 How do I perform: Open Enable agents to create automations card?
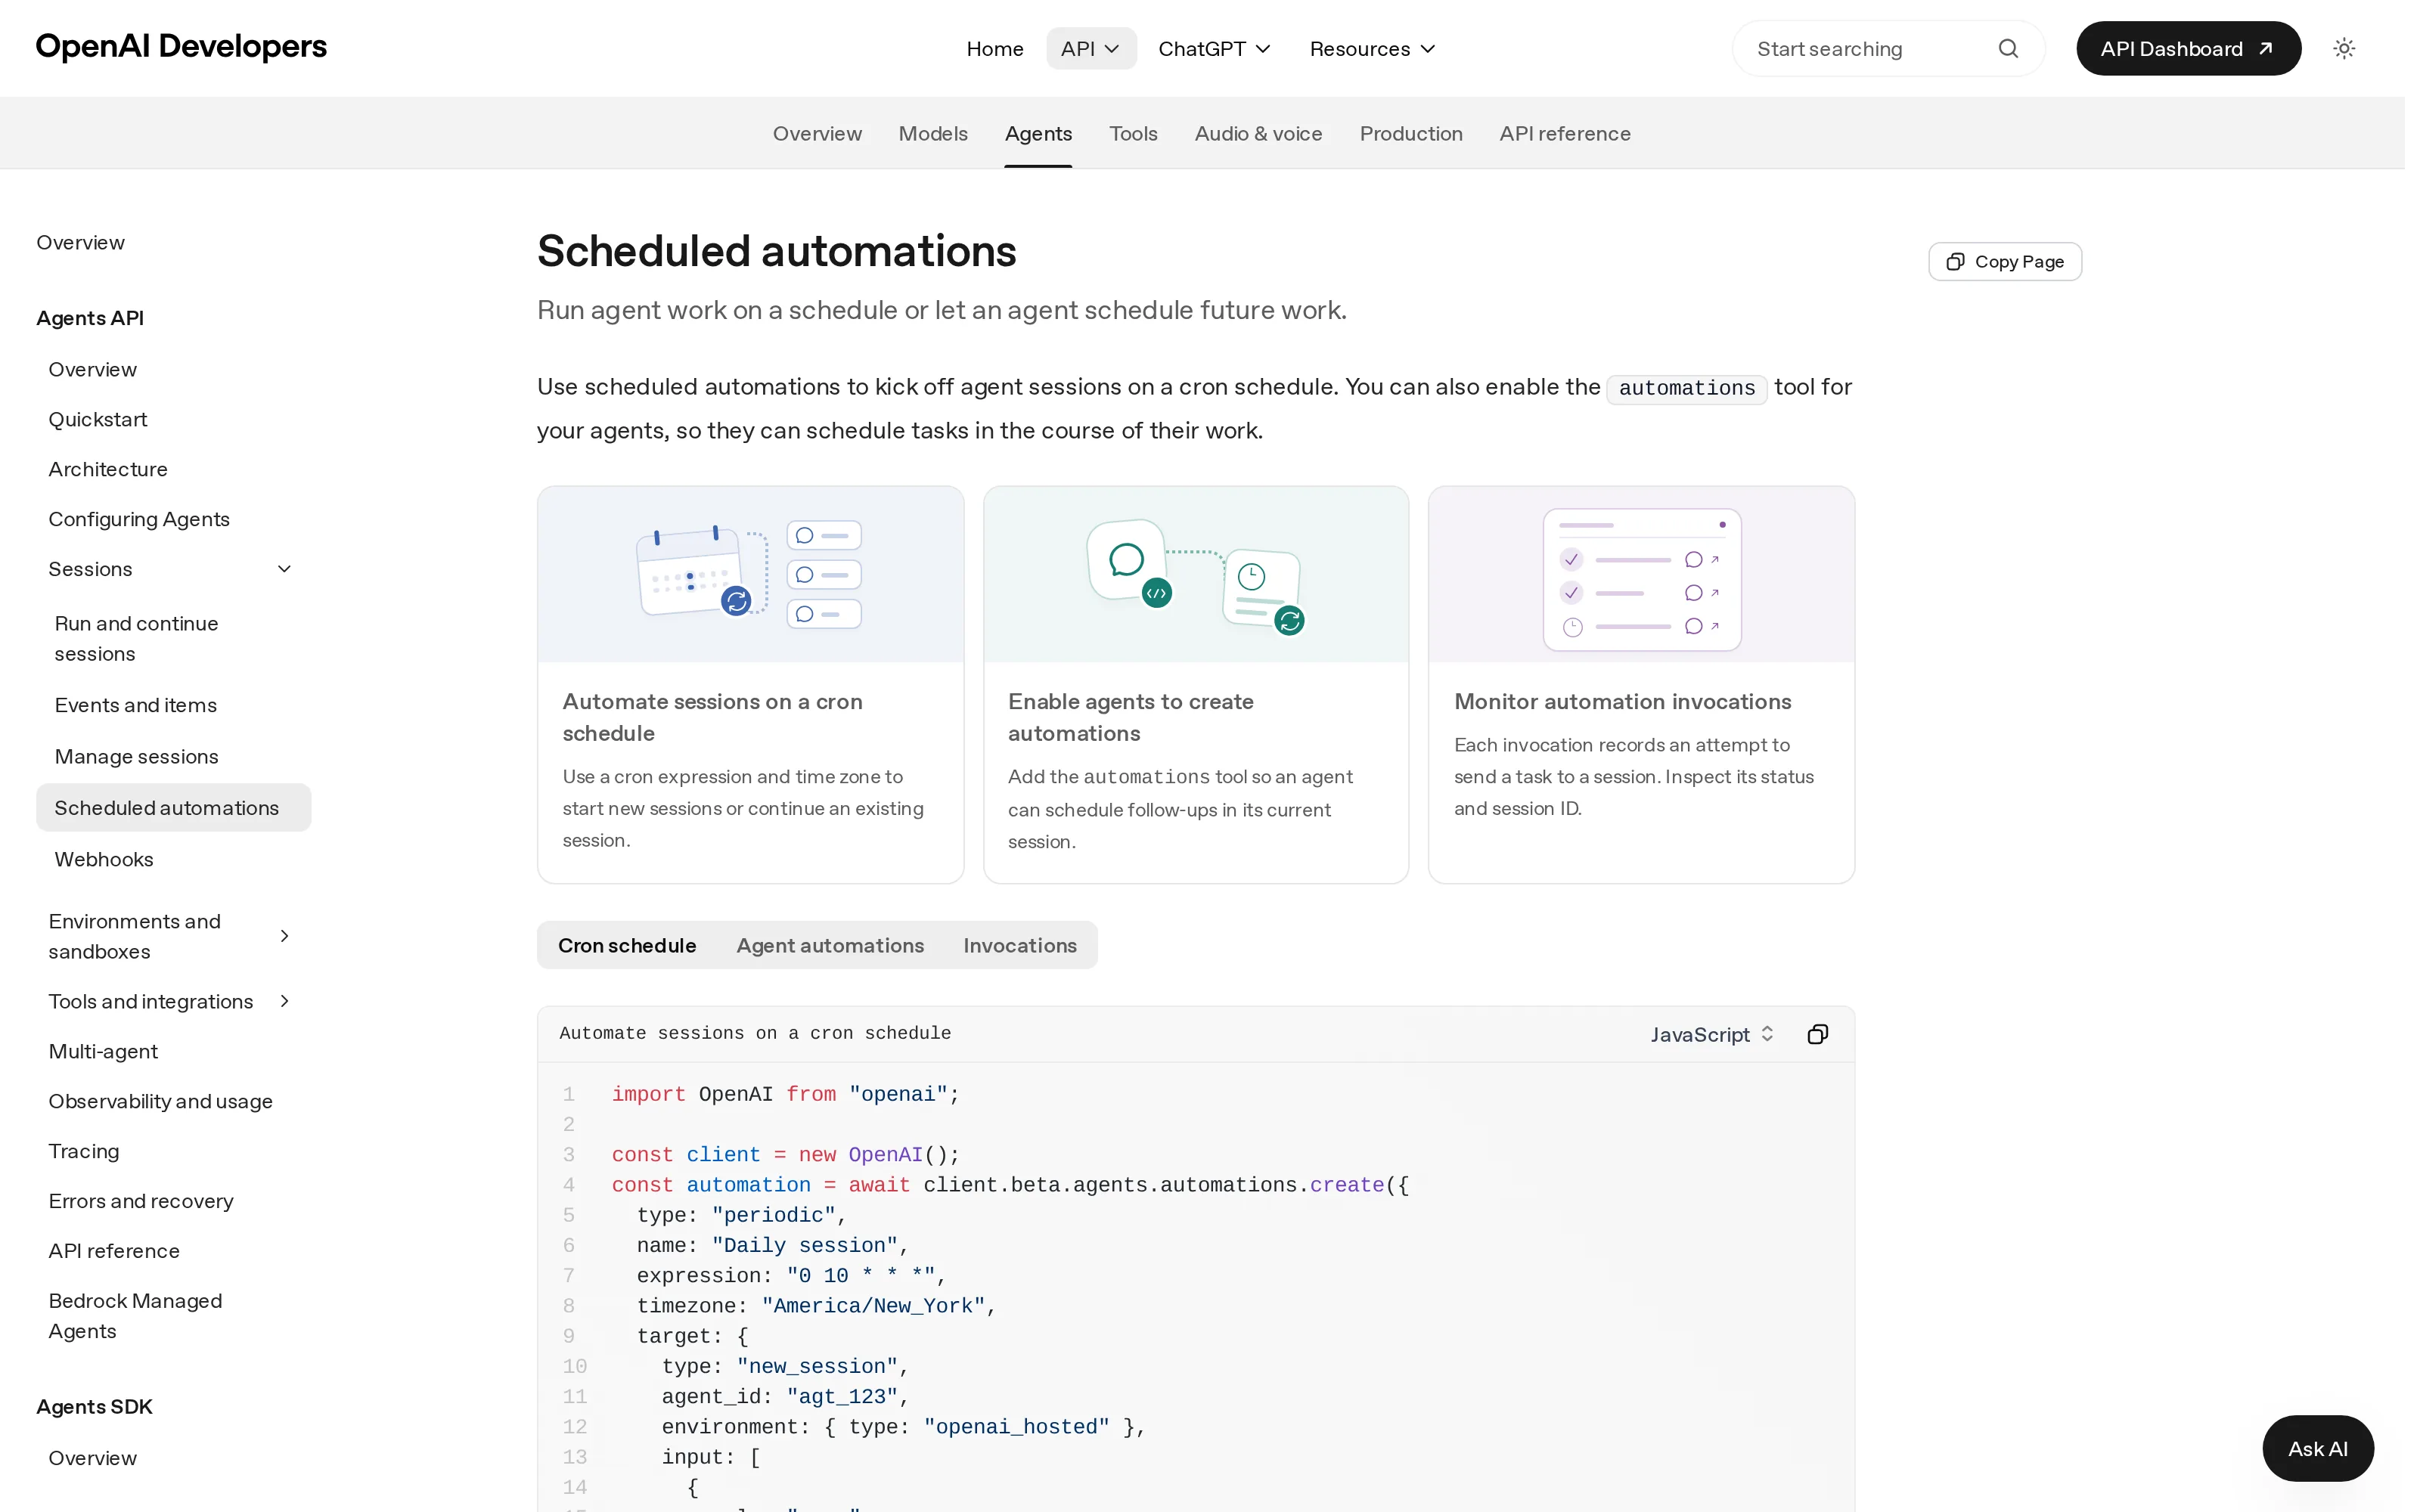[x=1196, y=684]
